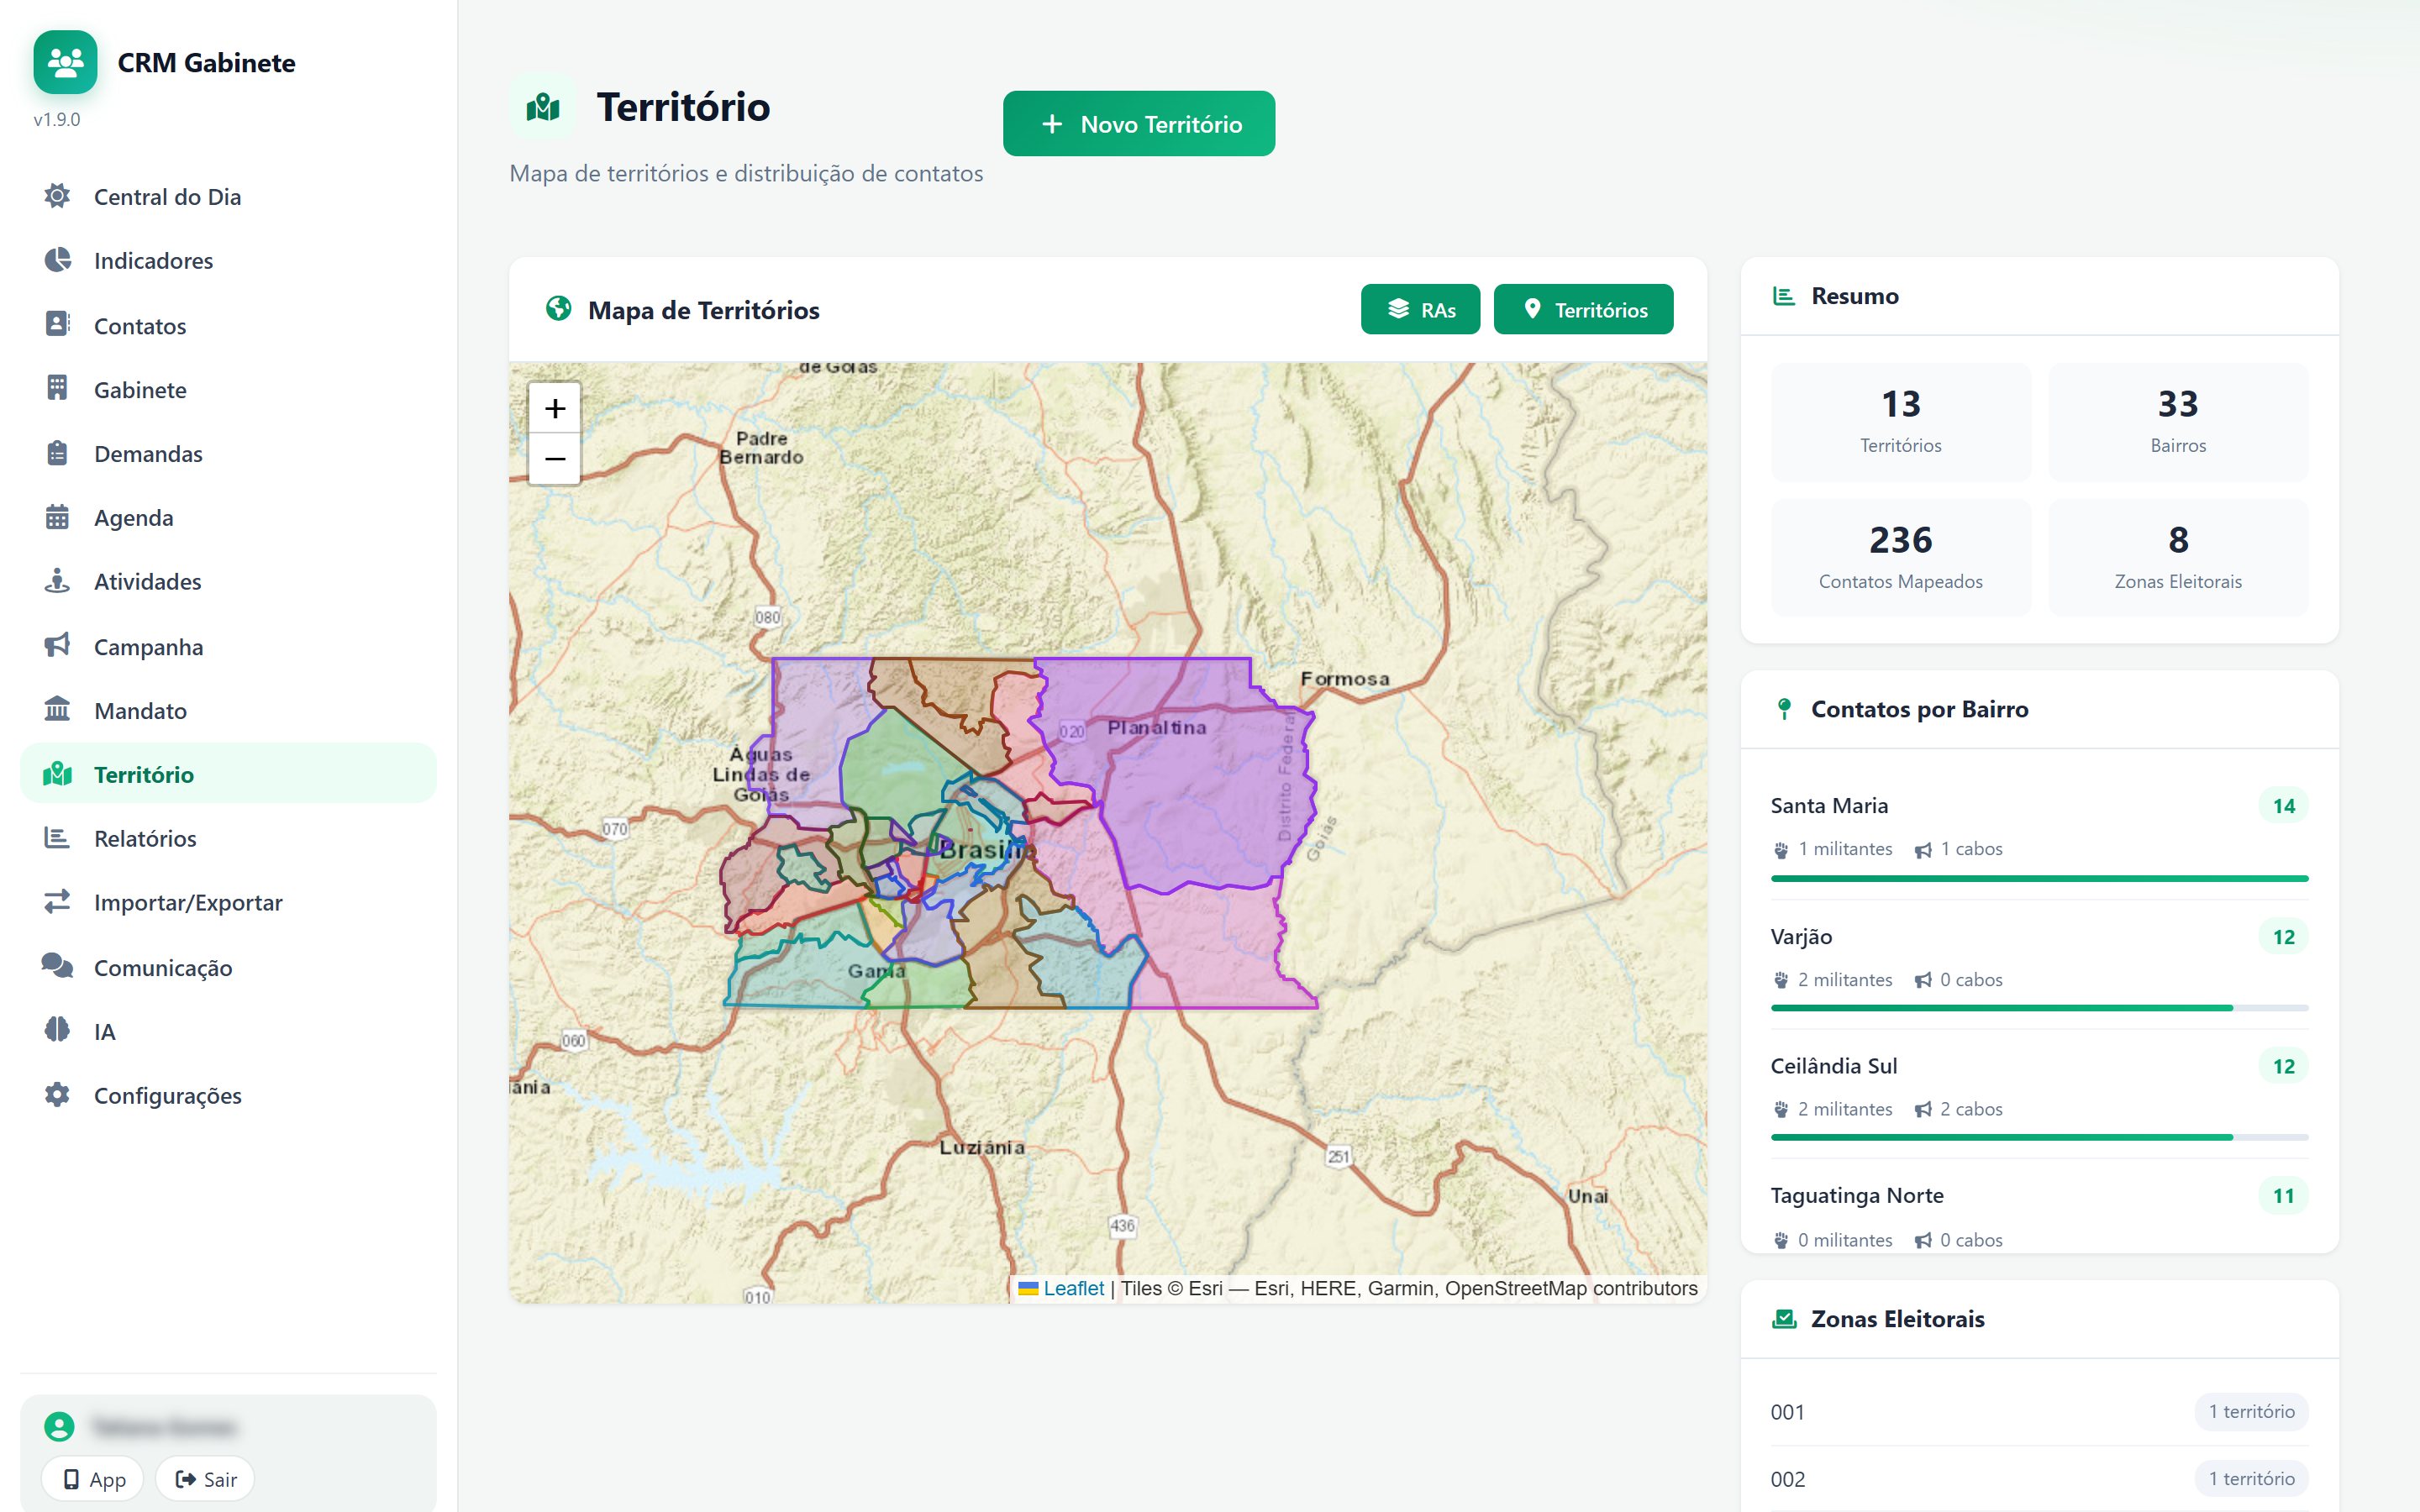
Task: Open Demandas clipboard icon
Action: click(x=57, y=453)
